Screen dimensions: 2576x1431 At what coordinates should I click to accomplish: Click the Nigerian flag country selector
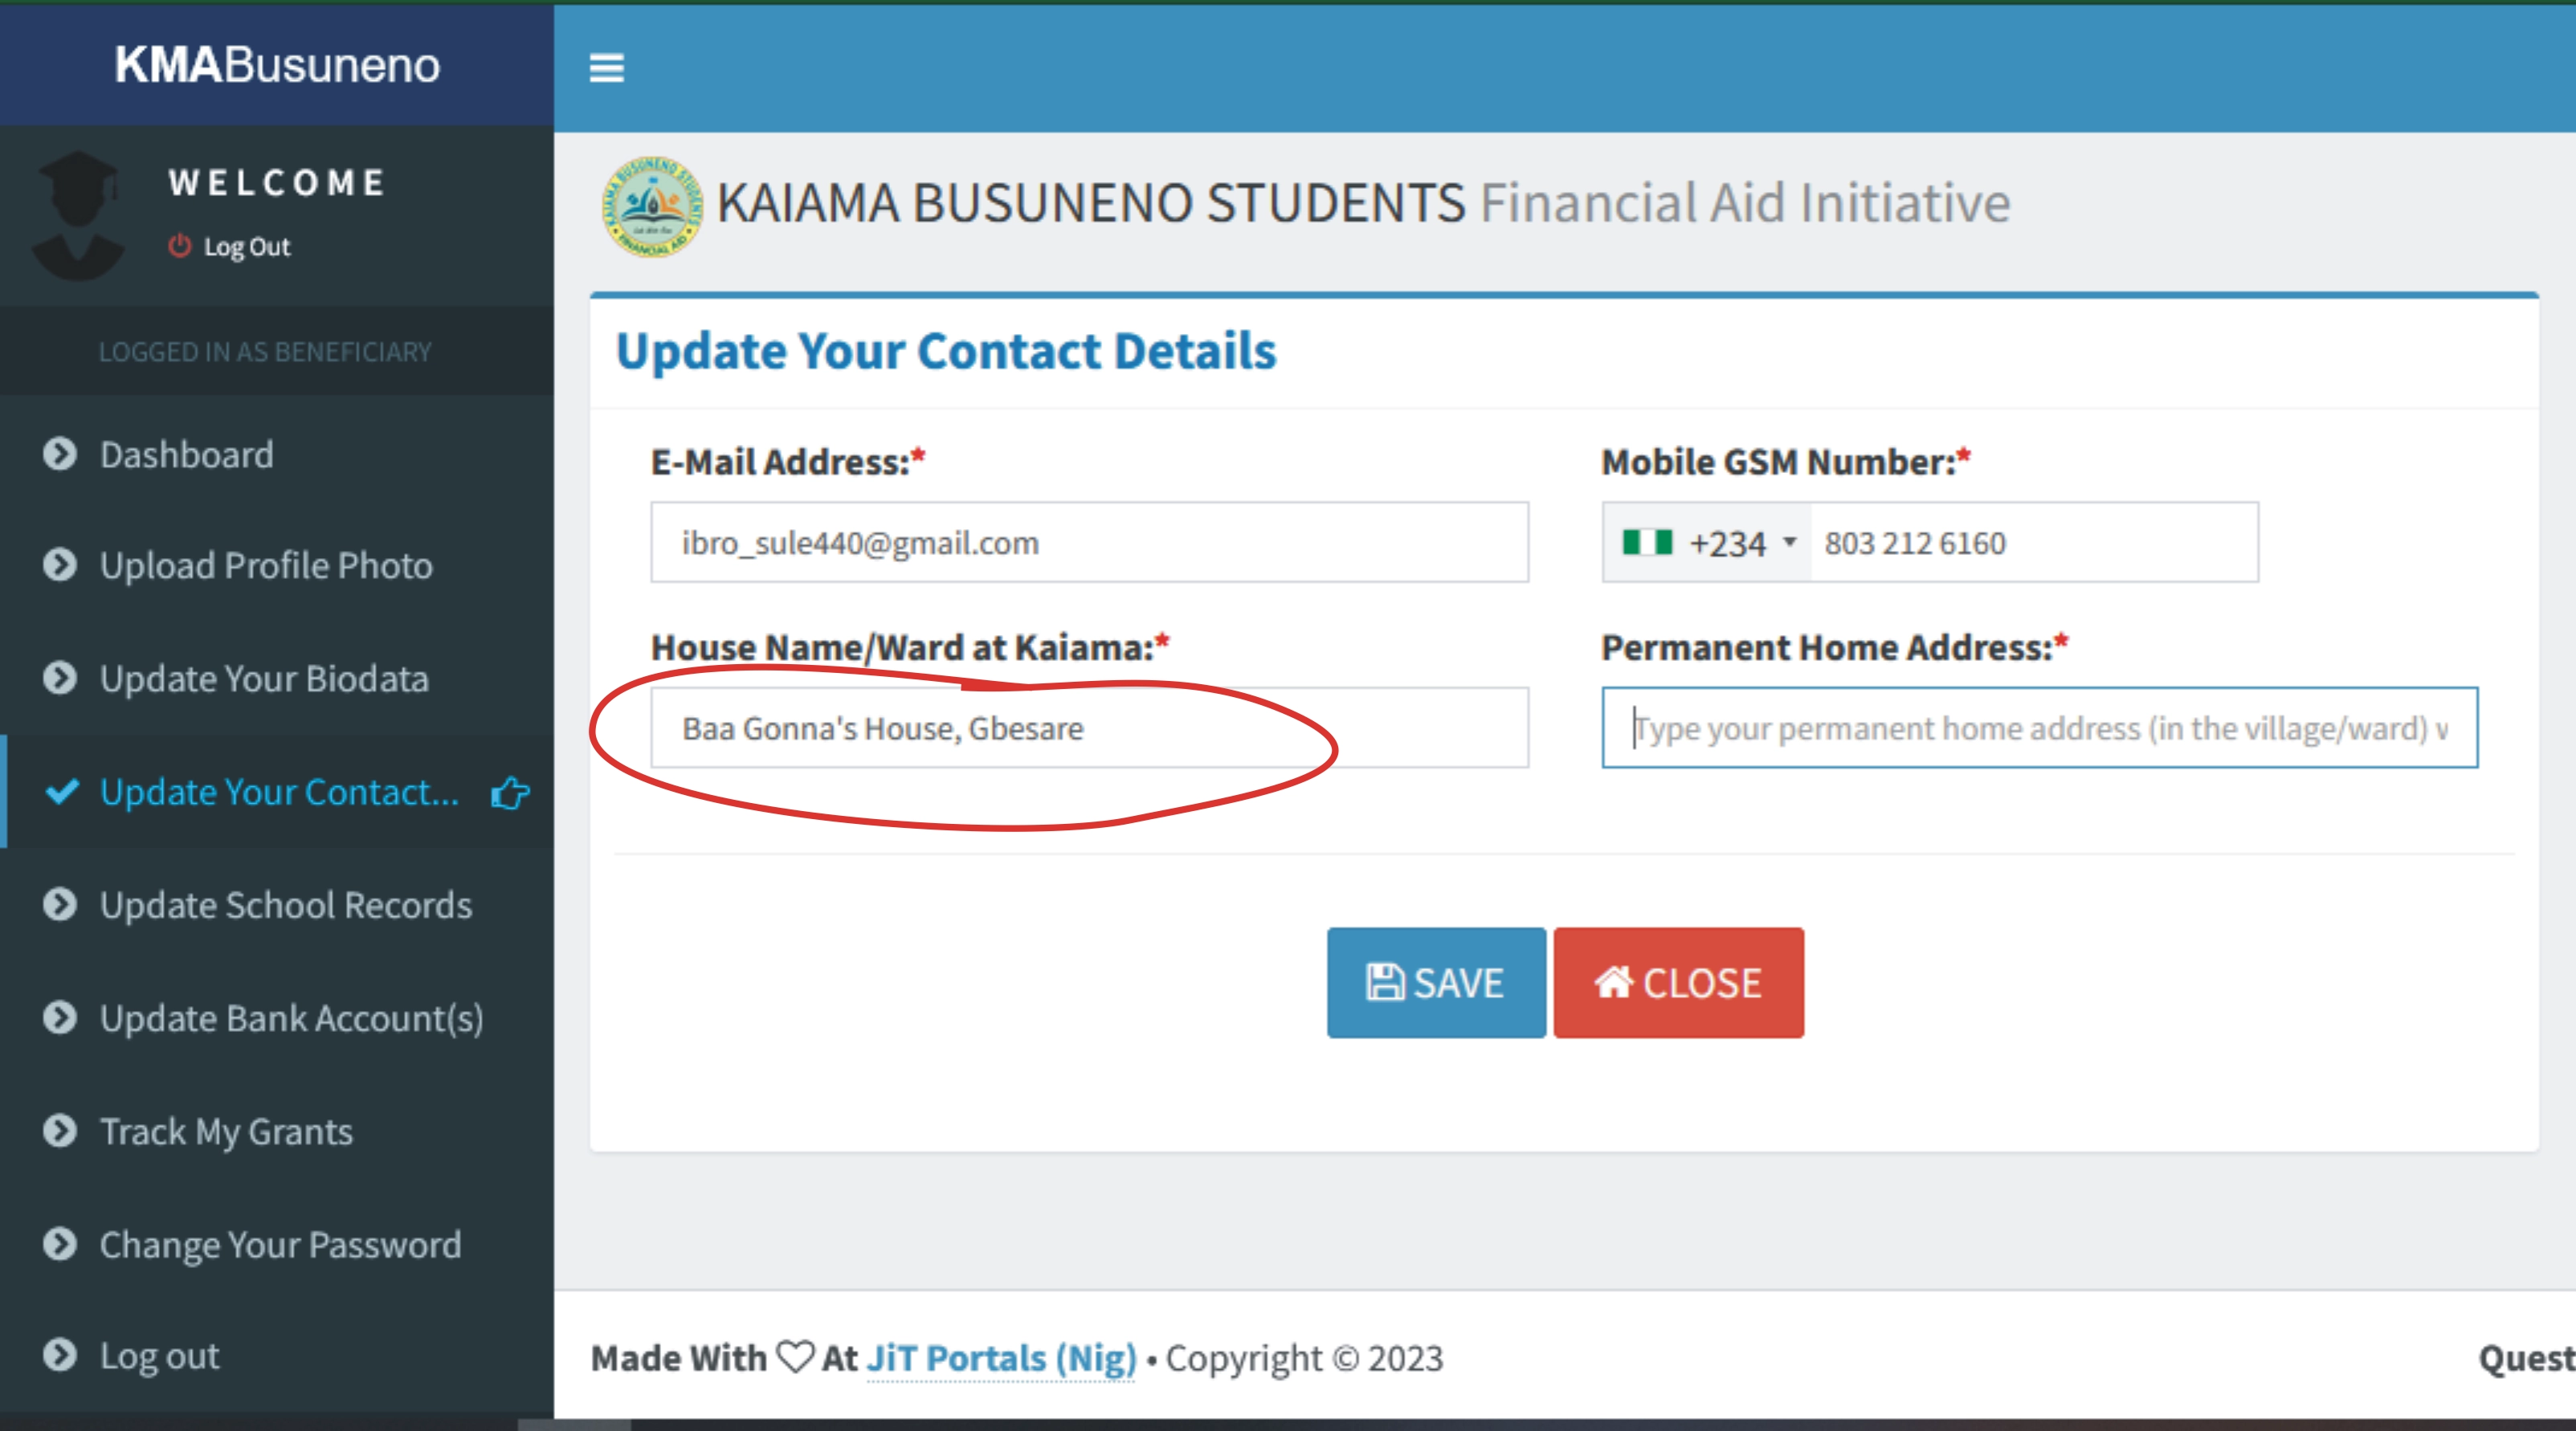(1647, 543)
